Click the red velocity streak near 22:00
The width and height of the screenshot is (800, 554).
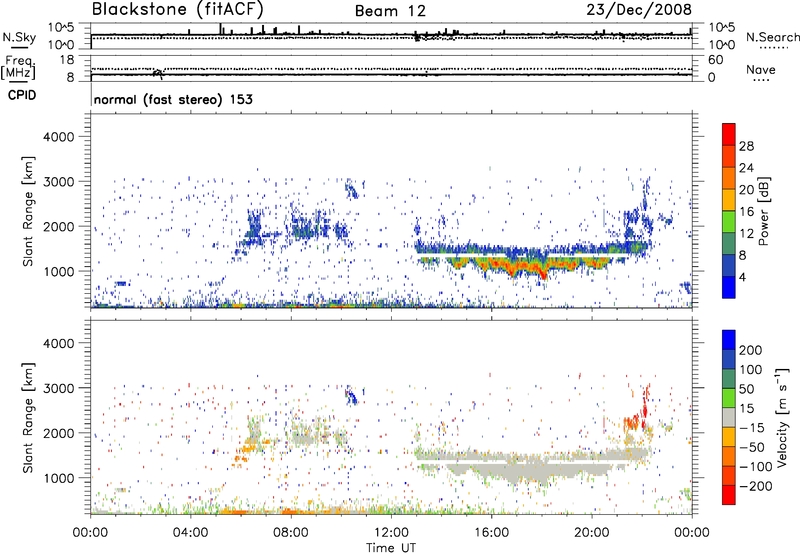click(x=645, y=406)
